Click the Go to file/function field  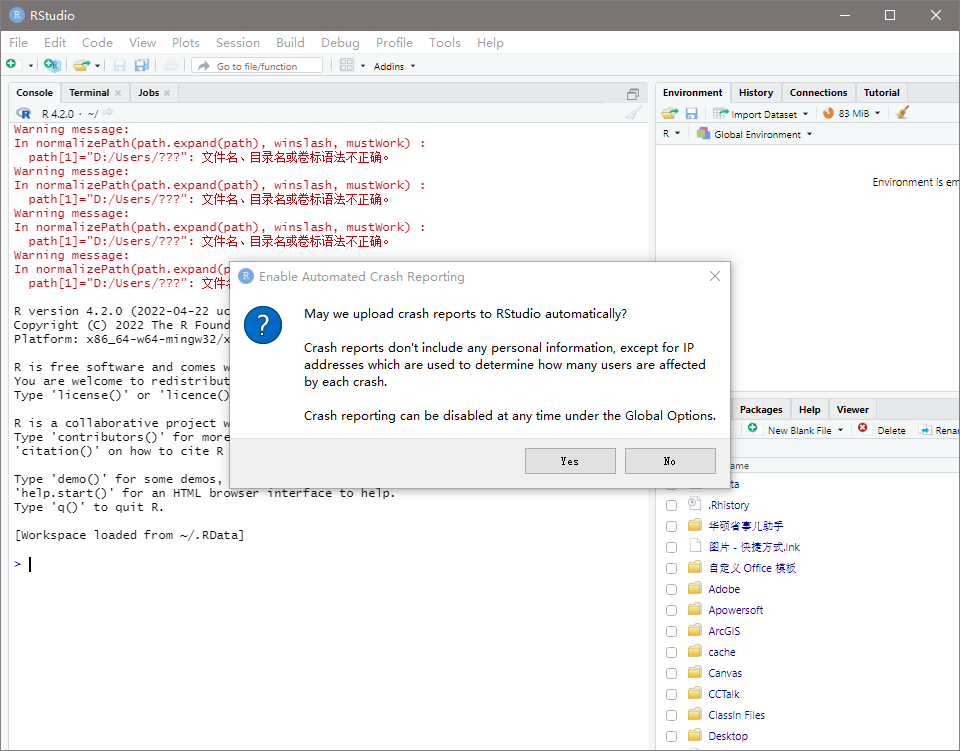257,65
